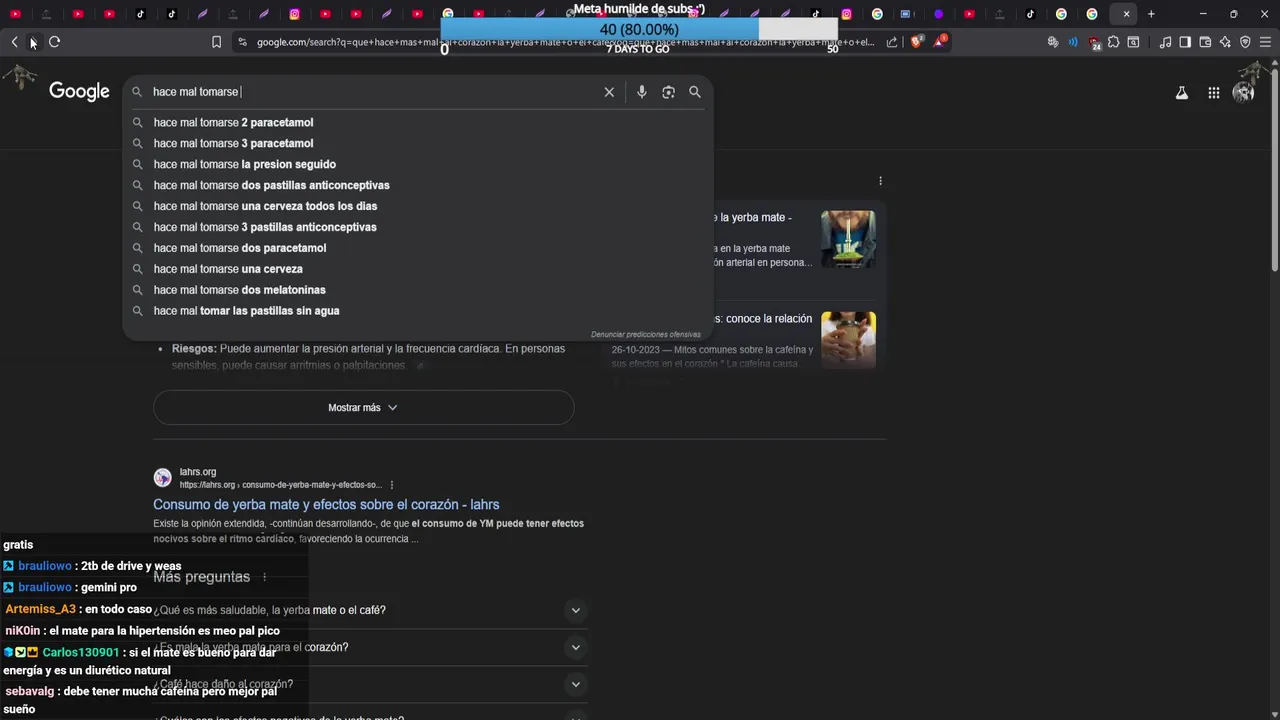The width and height of the screenshot is (1280, 720).
Task: Open the Google apps grid
Action: tap(1214, 93)
